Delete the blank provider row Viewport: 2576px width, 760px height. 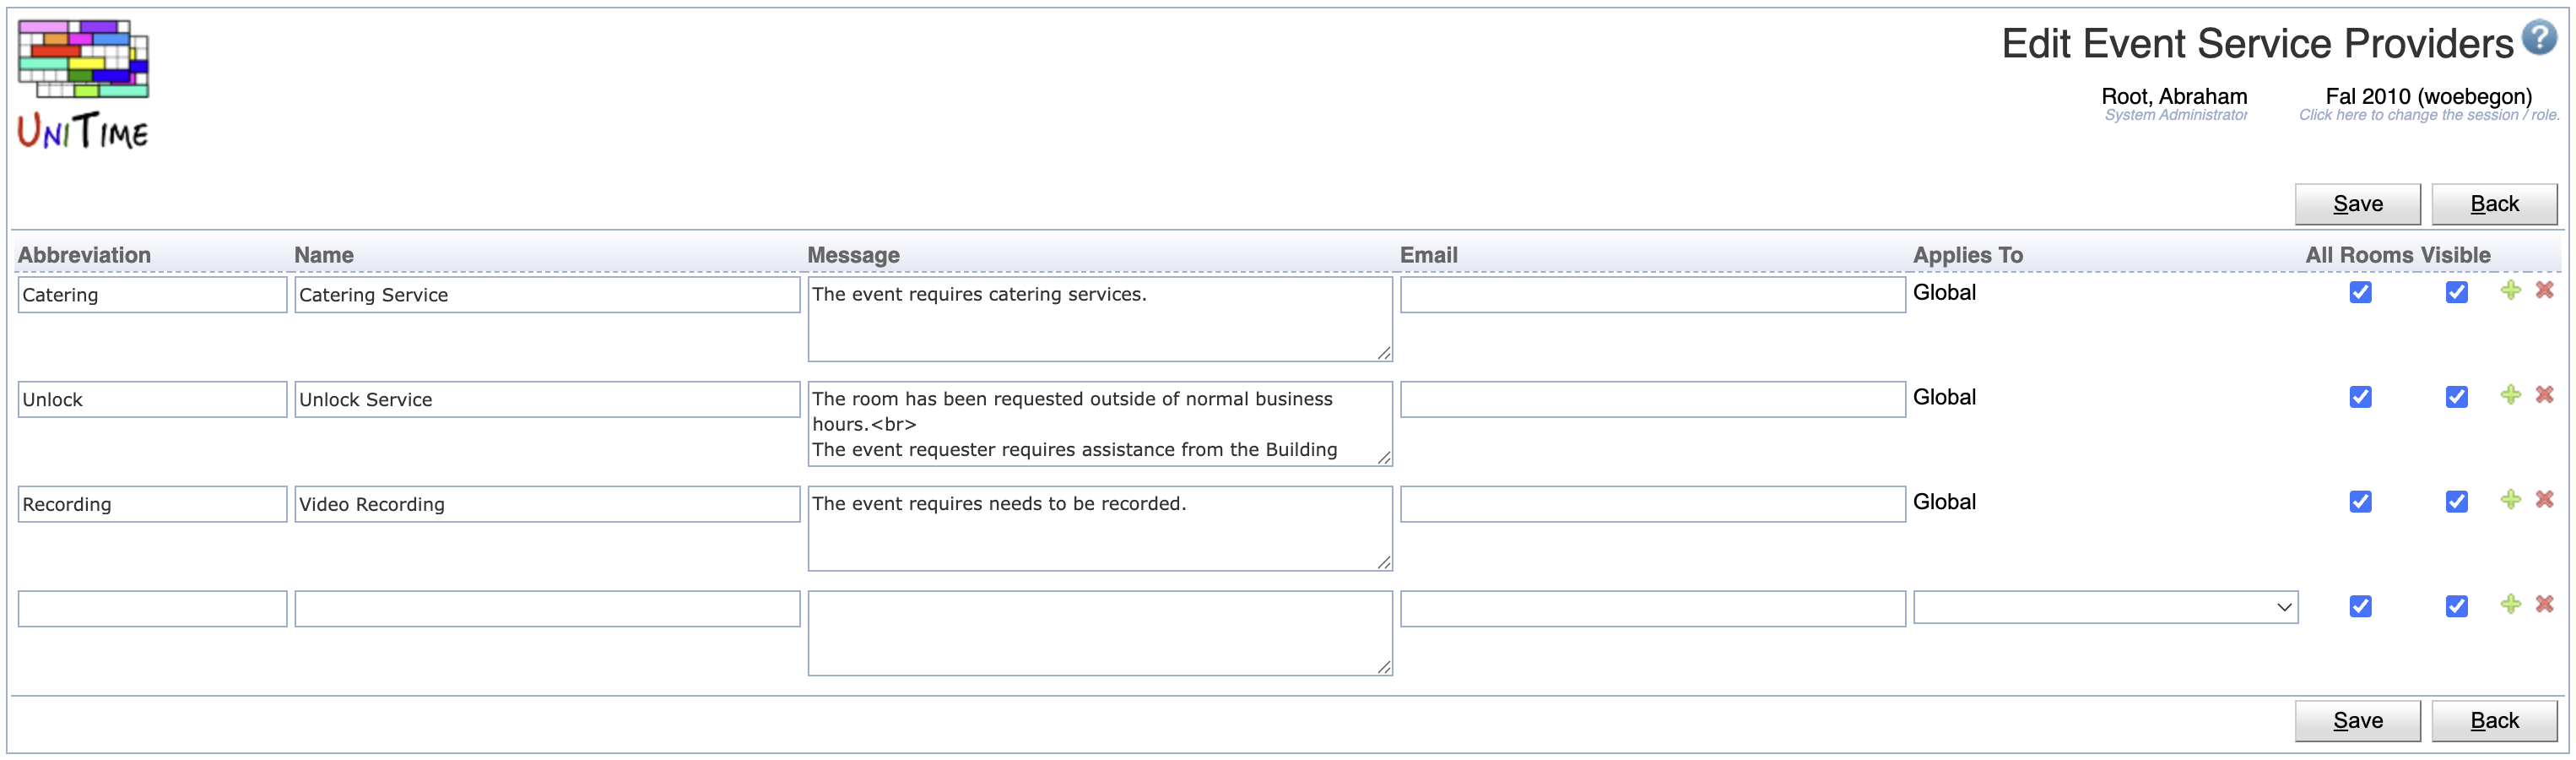[2545, 604]
